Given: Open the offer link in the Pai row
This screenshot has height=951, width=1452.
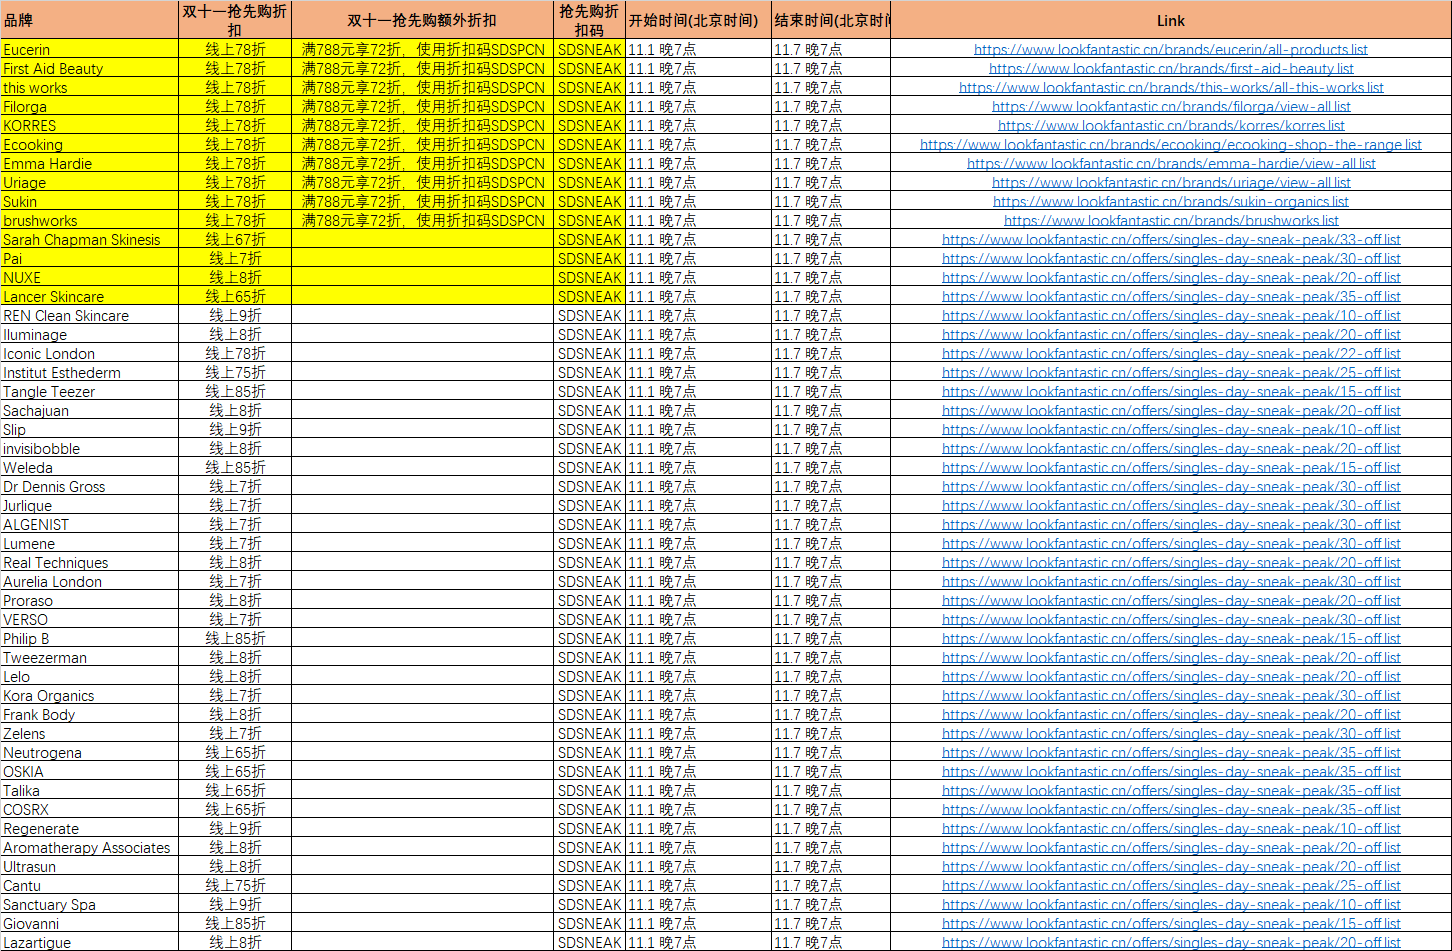Looking at the screenshot, I should pyautogui.click(x=1171, y=258).
